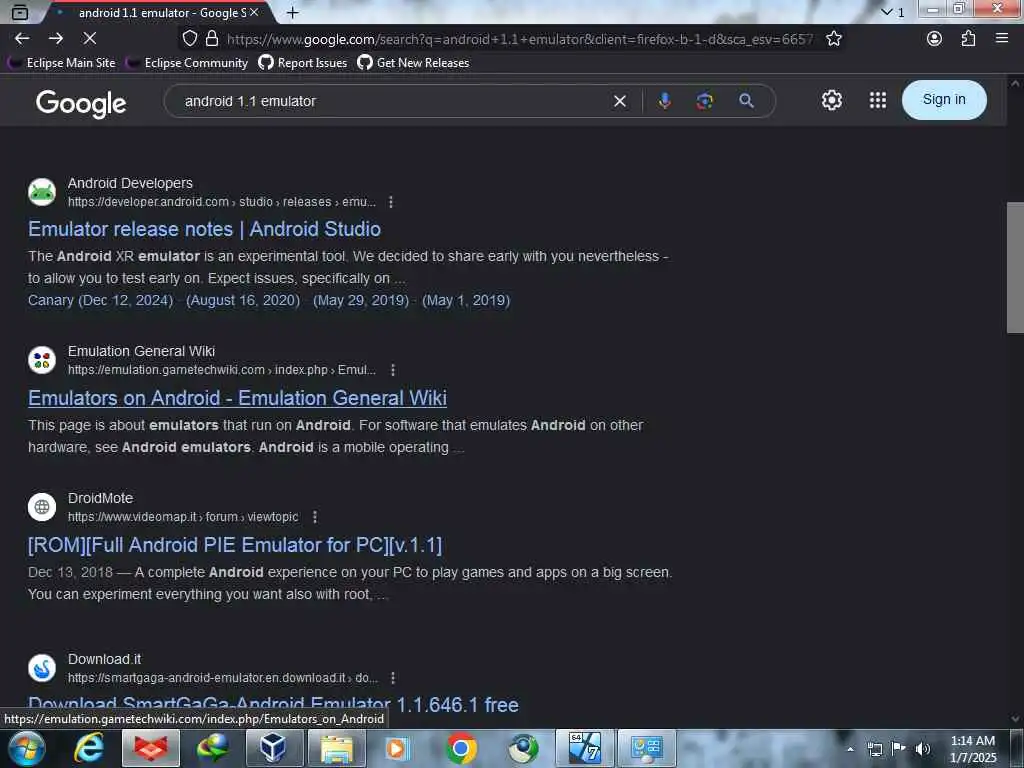Open options menu for Emulation General Wiki result
This screenshot has height=768, width=1024.
click(392, 370)
